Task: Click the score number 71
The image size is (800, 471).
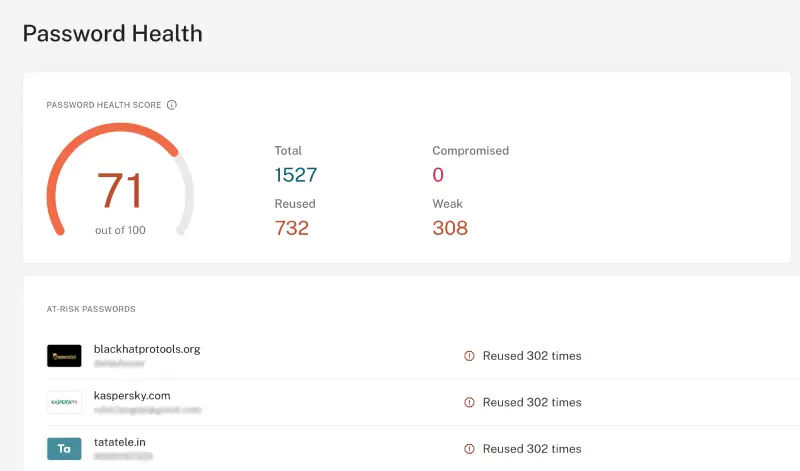Action: [x=120, y=191]
